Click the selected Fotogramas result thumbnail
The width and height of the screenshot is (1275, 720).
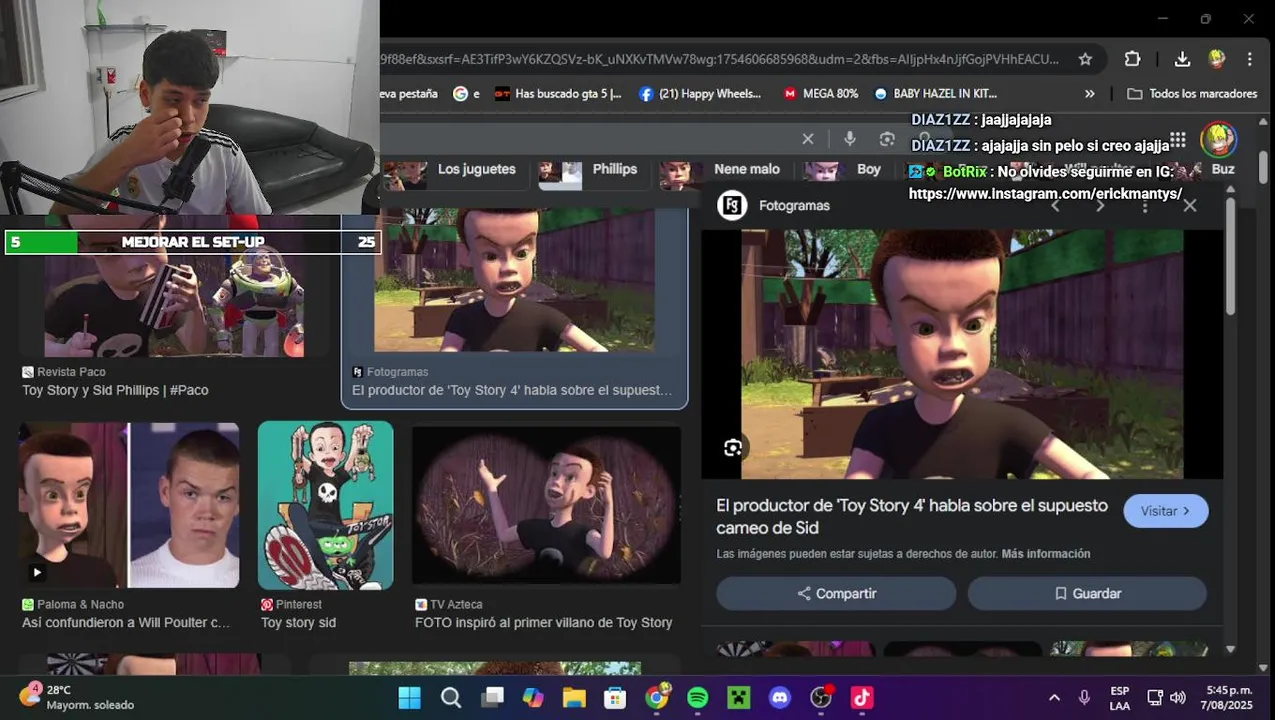514,280
